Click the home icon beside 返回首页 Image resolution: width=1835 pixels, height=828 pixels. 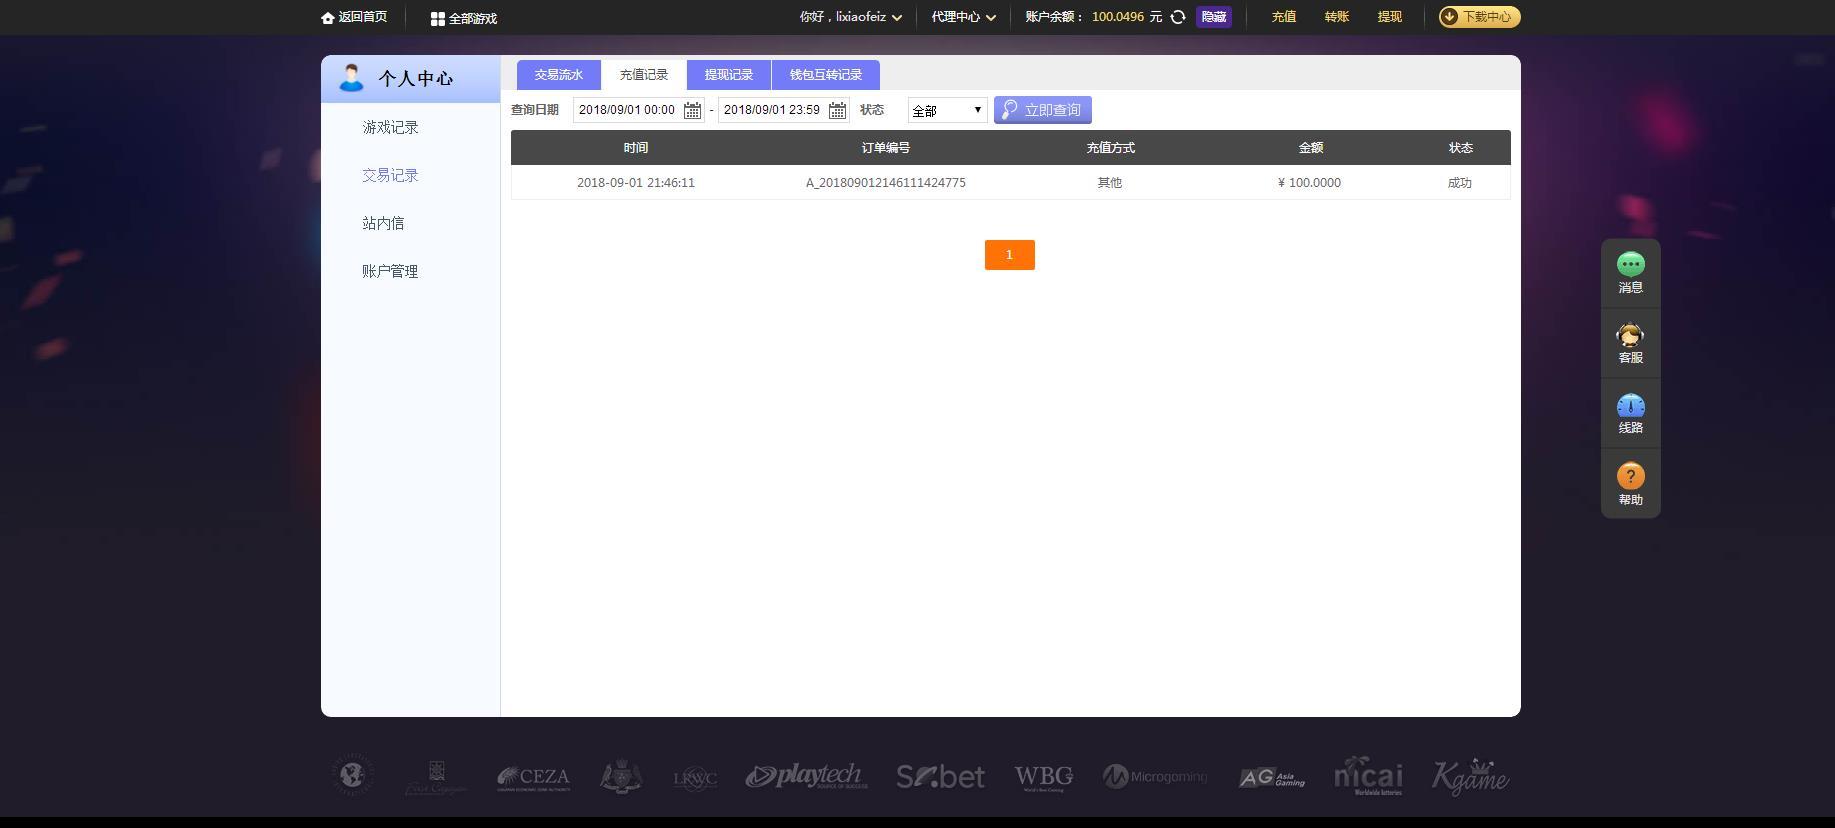(x=327, y=18)
